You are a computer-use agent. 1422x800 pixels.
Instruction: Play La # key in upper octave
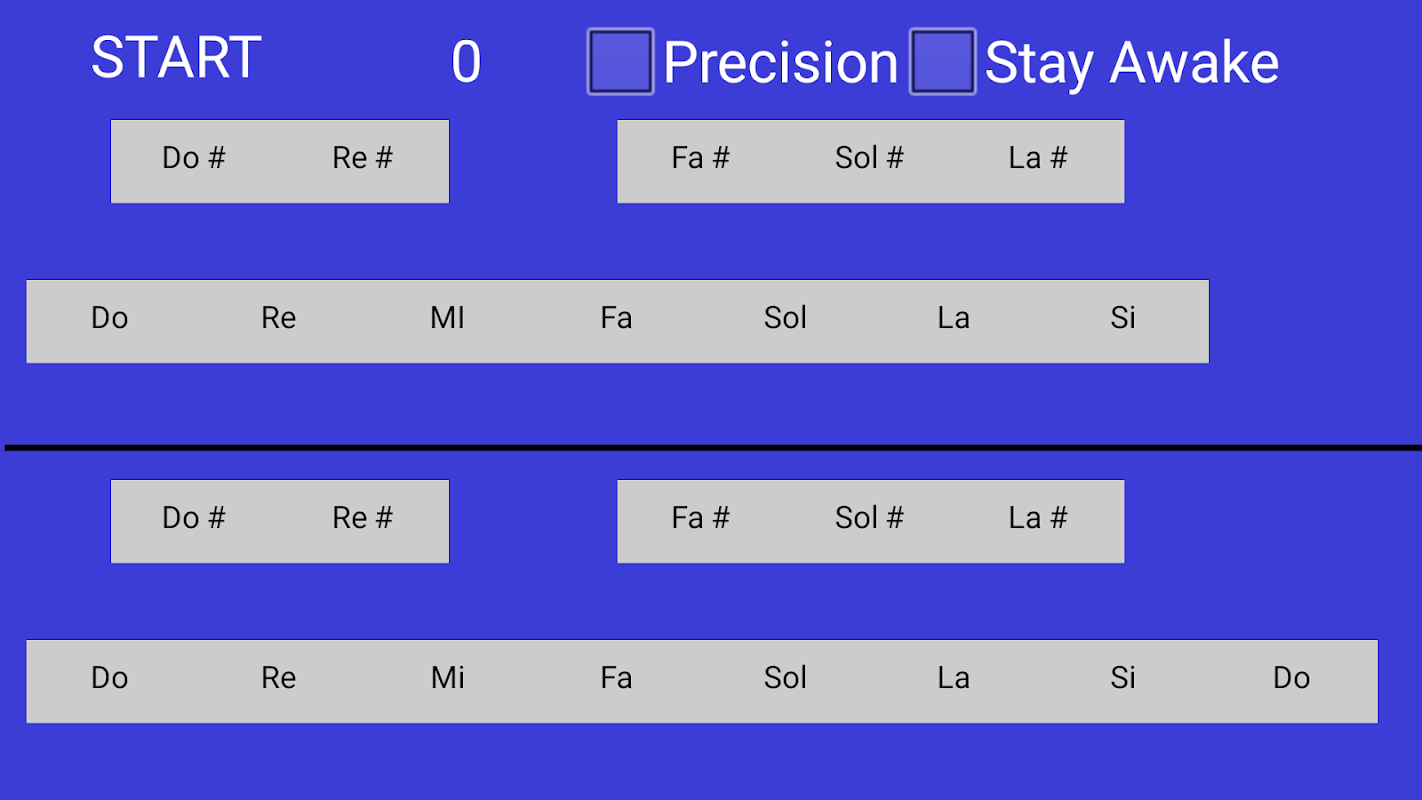tap(1038, 158)
